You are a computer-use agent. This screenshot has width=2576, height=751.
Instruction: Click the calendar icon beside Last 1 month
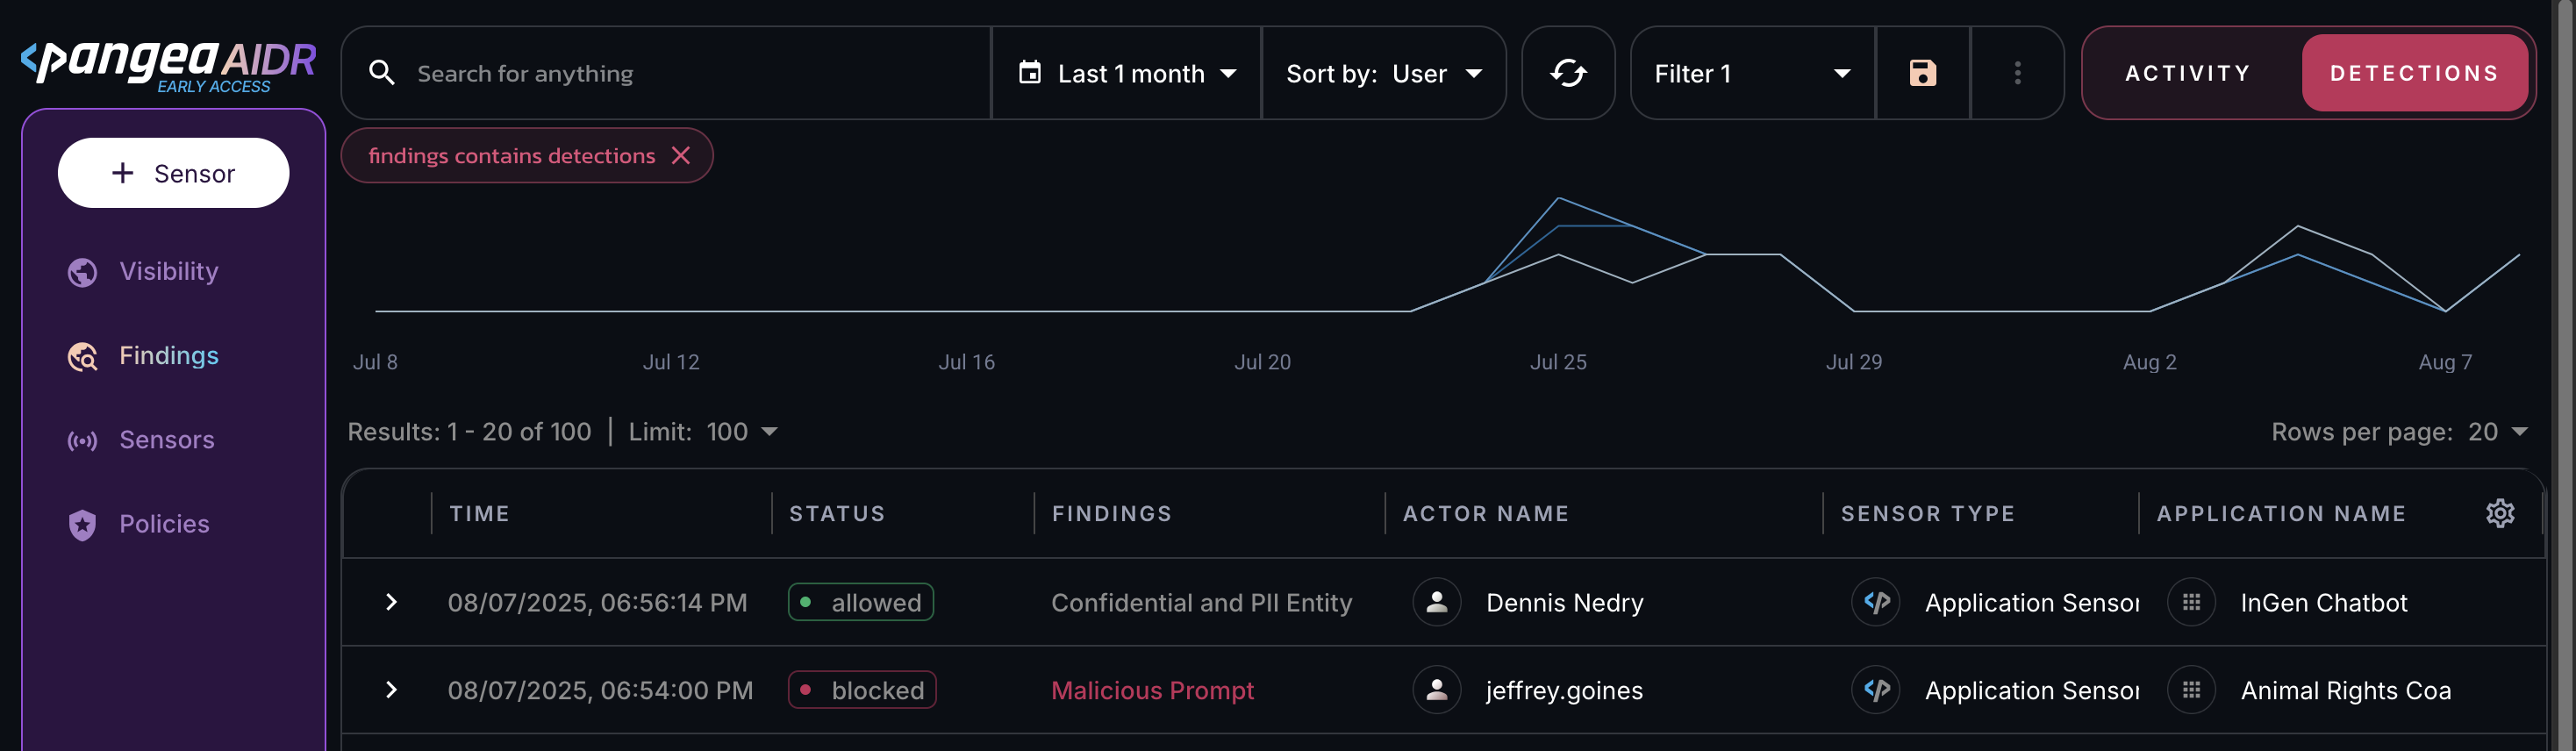1029,73
